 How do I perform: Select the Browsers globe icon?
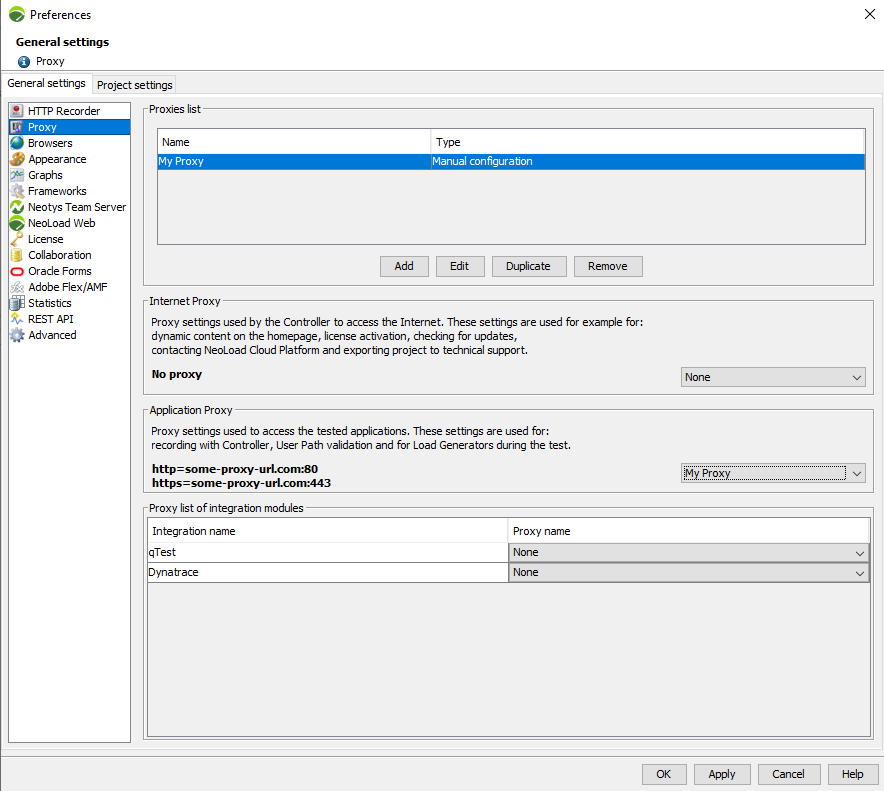tap(17, 143)
